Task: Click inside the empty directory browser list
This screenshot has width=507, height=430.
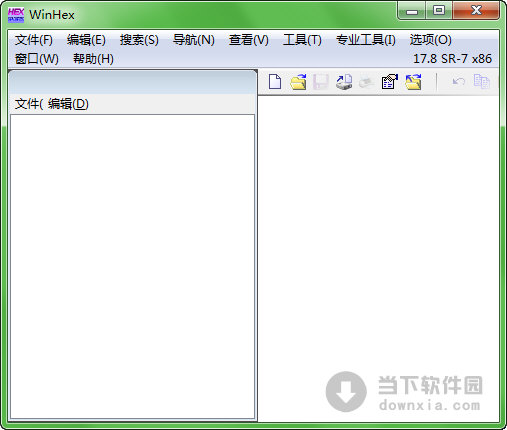Action: point(133,267)
